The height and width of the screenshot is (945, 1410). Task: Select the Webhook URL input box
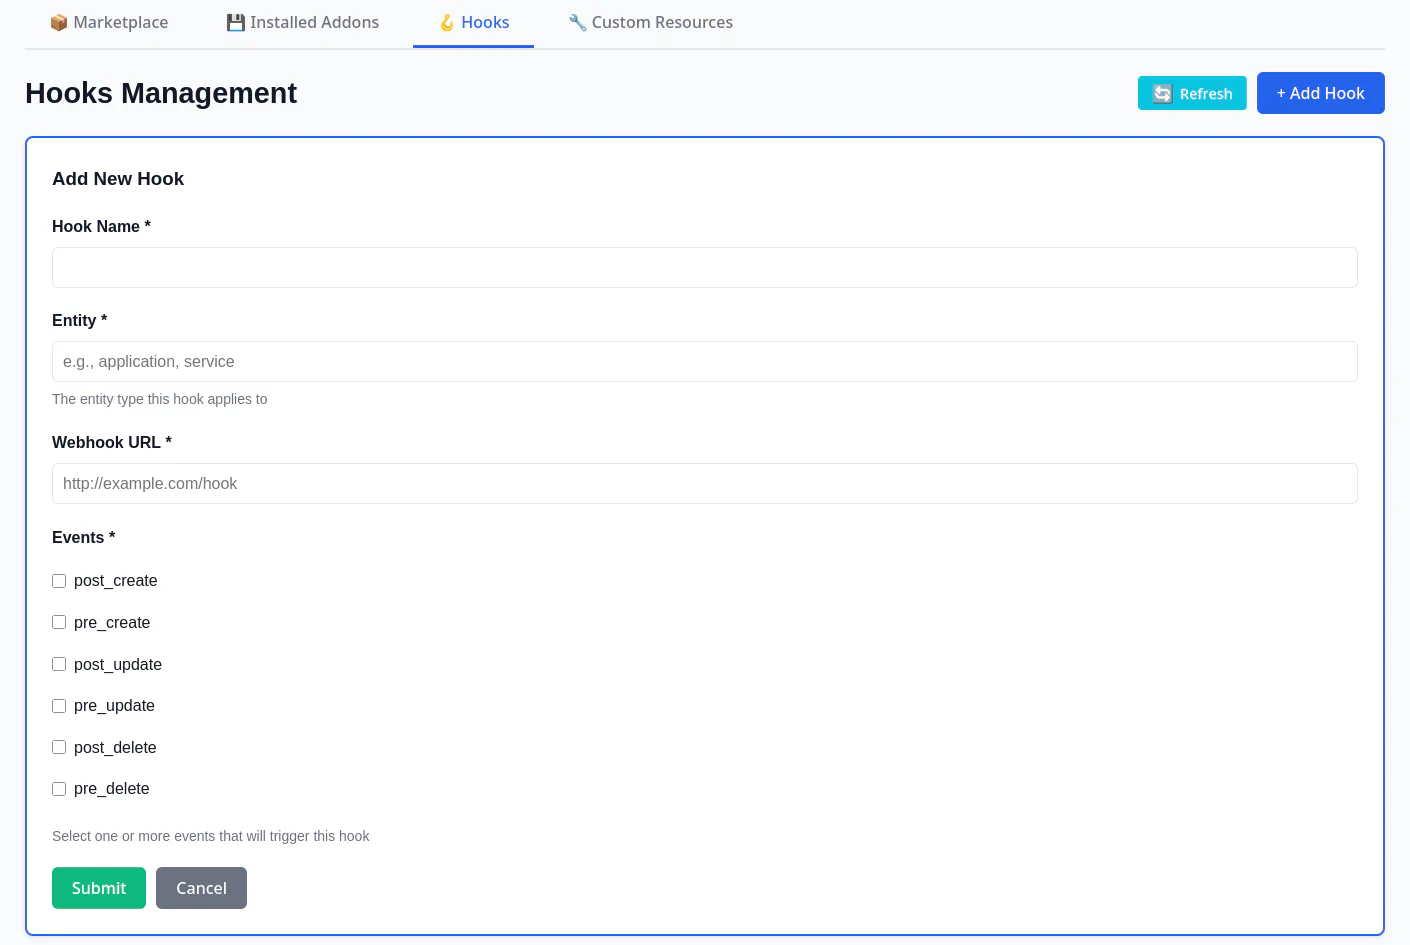pos(704,484)
